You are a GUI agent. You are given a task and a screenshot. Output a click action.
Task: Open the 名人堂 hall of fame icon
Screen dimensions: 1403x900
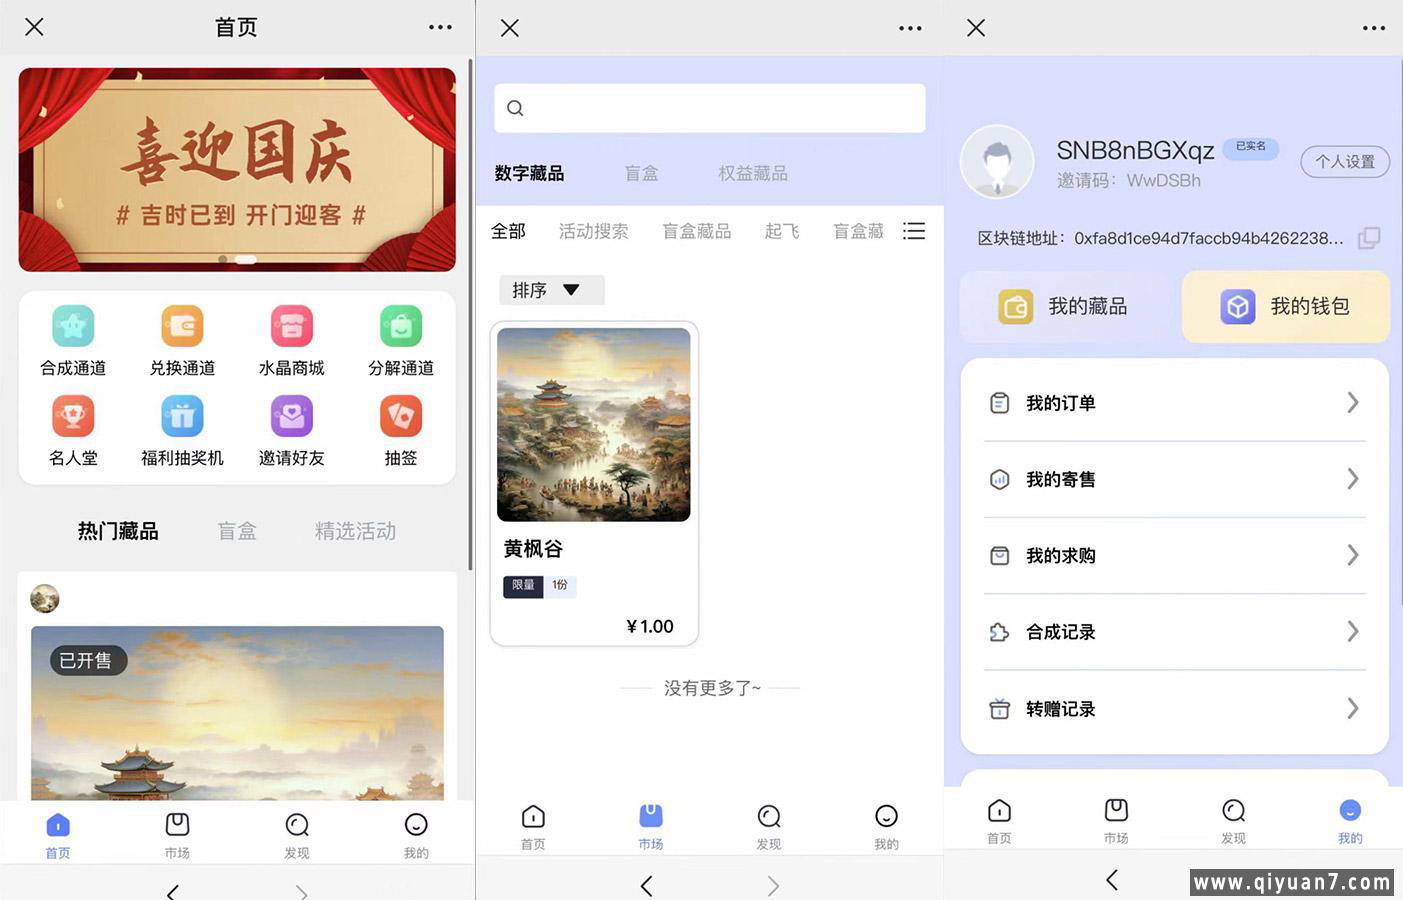73,417
